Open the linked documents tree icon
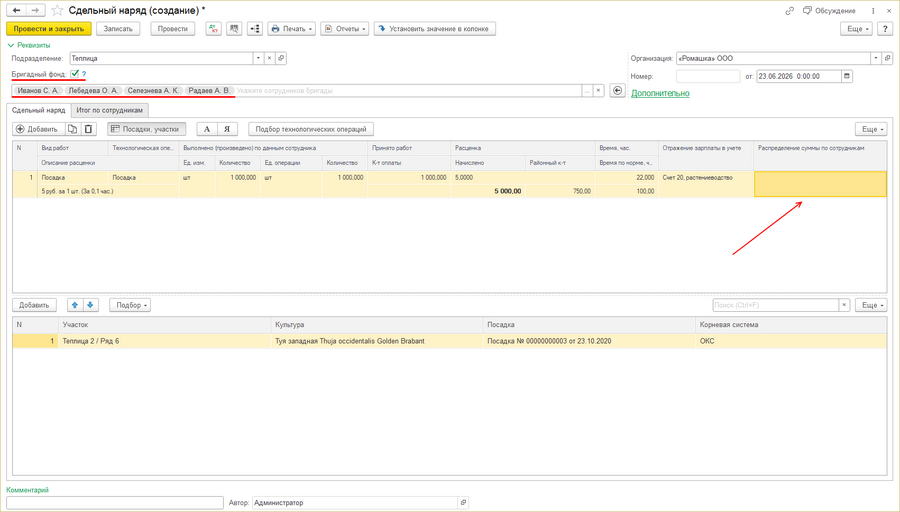Viewport: 900px width, 512px height. 255,29
